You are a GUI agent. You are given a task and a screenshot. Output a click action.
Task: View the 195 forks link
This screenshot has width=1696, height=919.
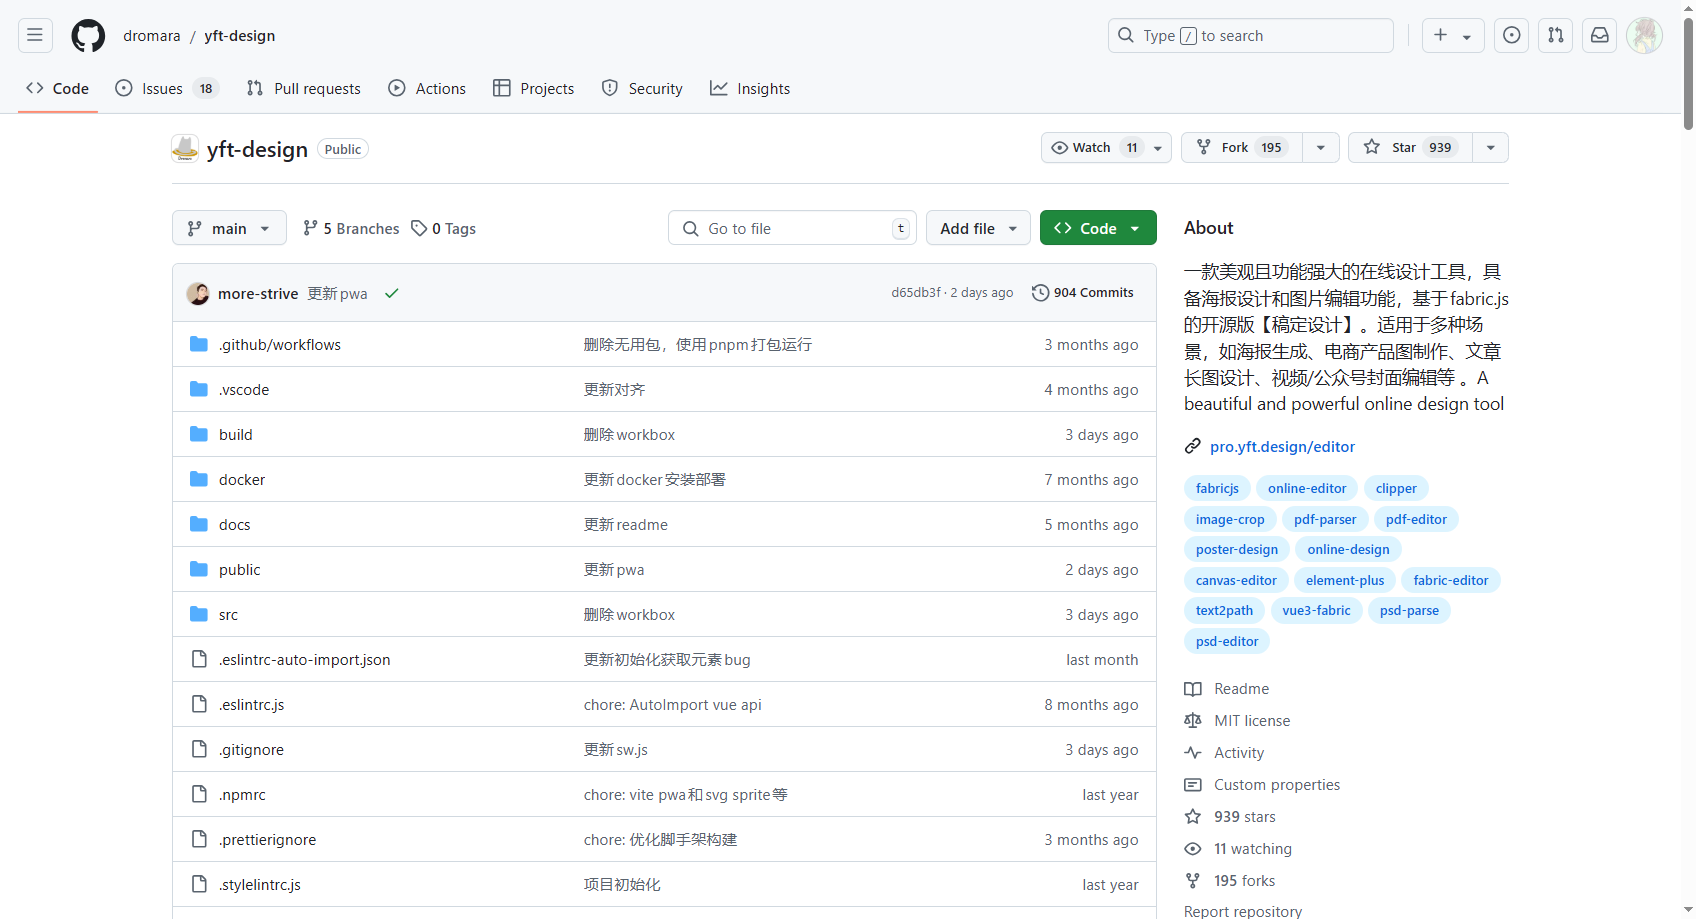click(1244, 880)
